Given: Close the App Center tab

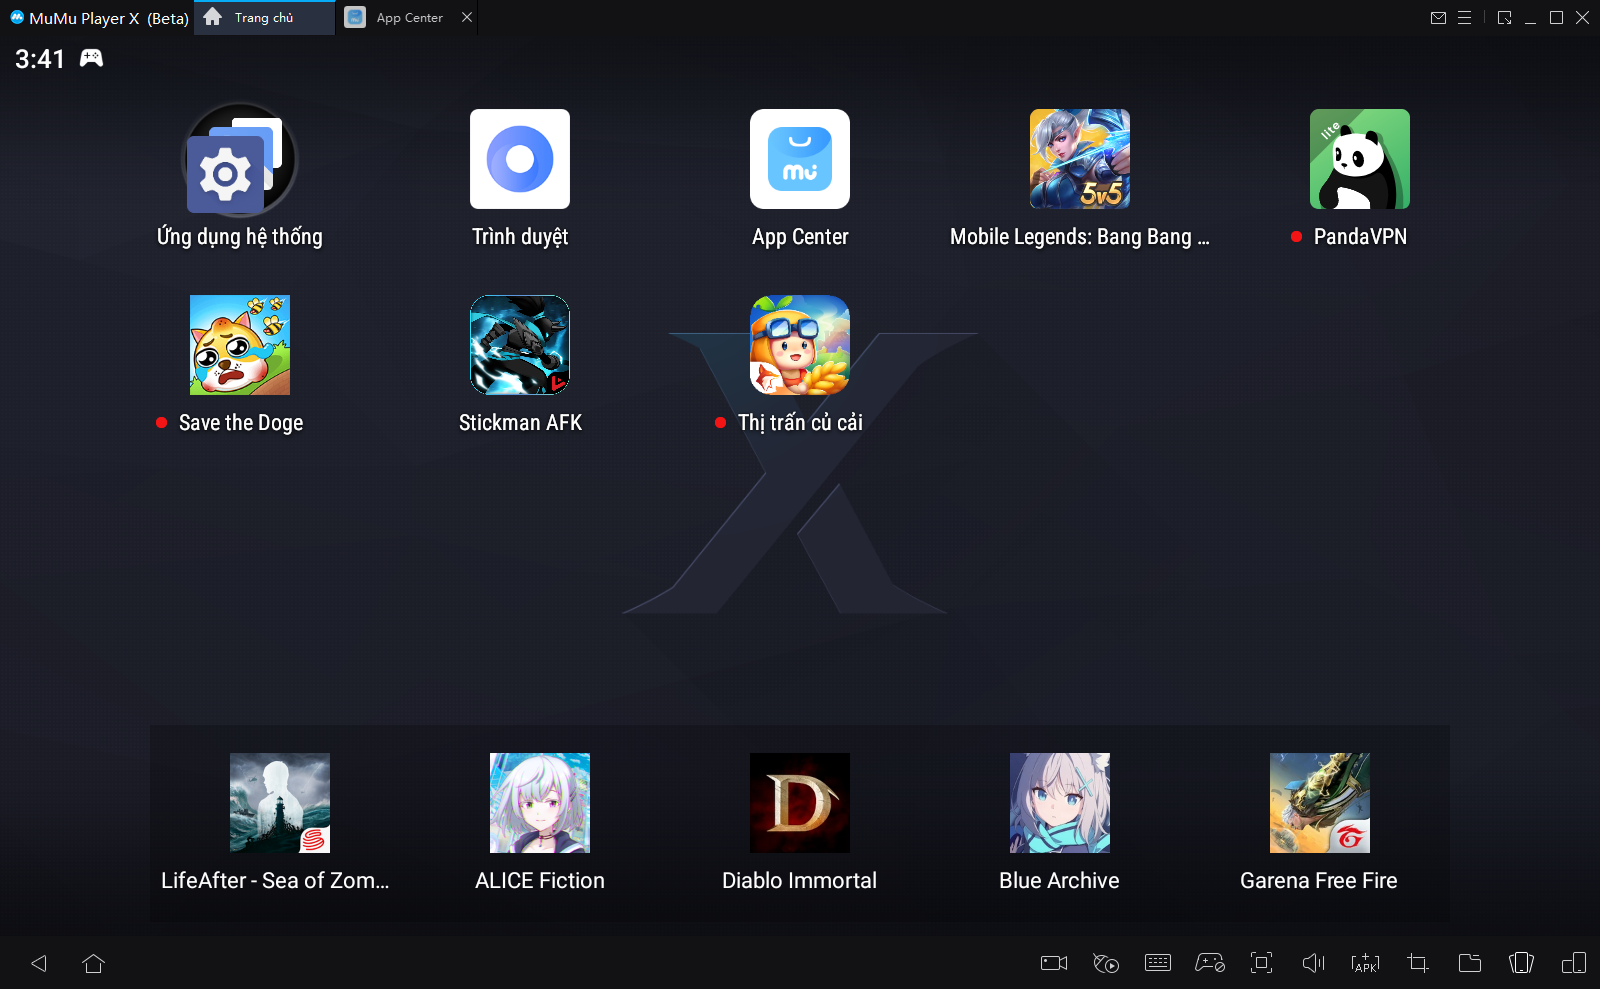Looking at the screenshot, I should (467, 18).
